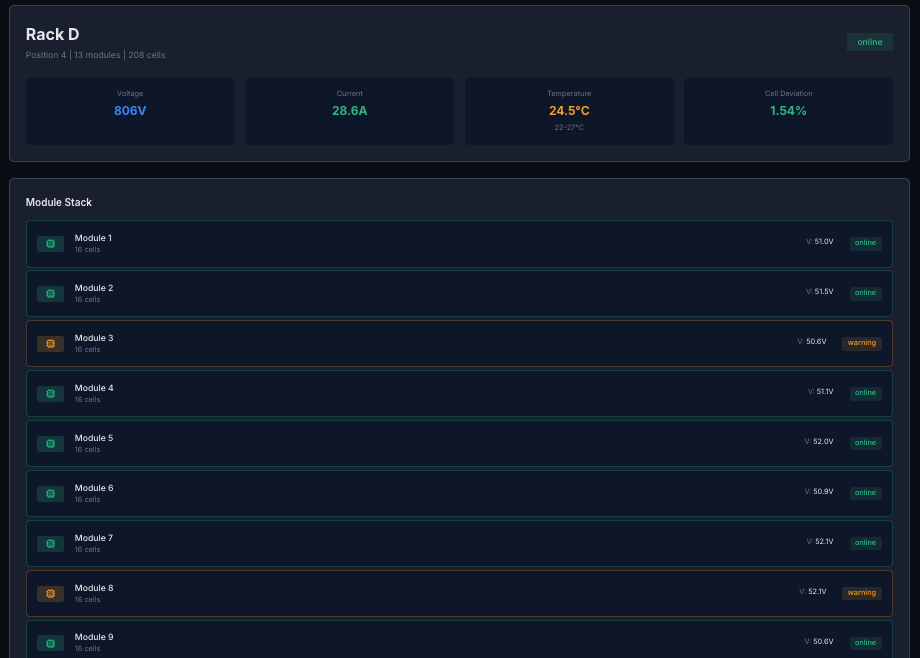
Task: Click Rack D online status badge
Action: point(869,42)
